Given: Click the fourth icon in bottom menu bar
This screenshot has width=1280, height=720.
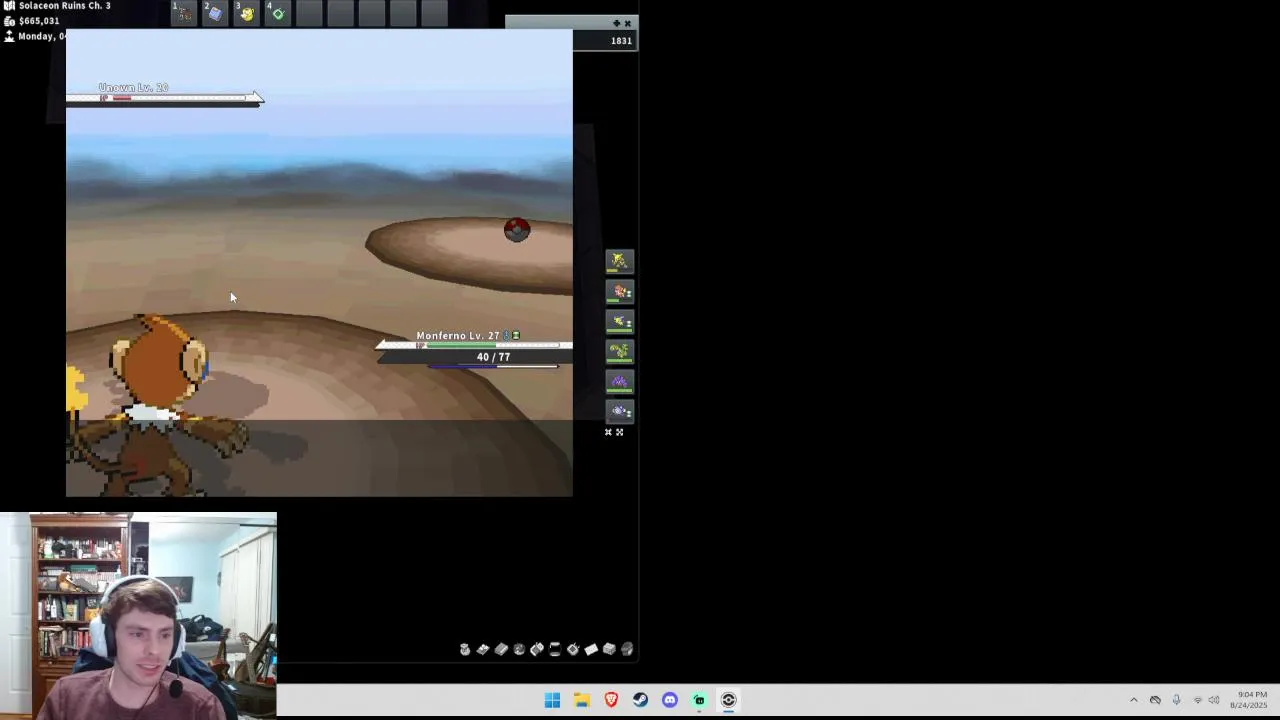Looking at the screenshot, I should pyautogui.click(x=519, y=649).
